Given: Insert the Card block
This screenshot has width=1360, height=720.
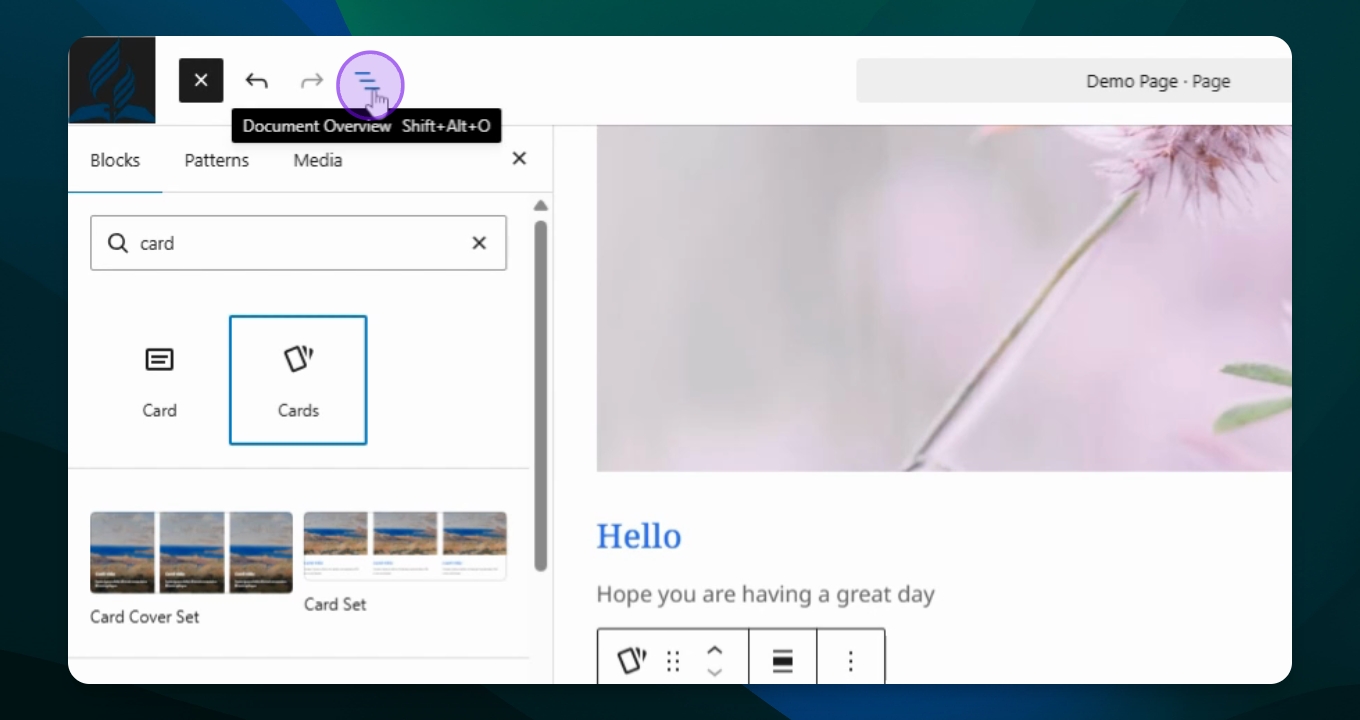Looking at the screenshot, I should (x=159, y=380).
